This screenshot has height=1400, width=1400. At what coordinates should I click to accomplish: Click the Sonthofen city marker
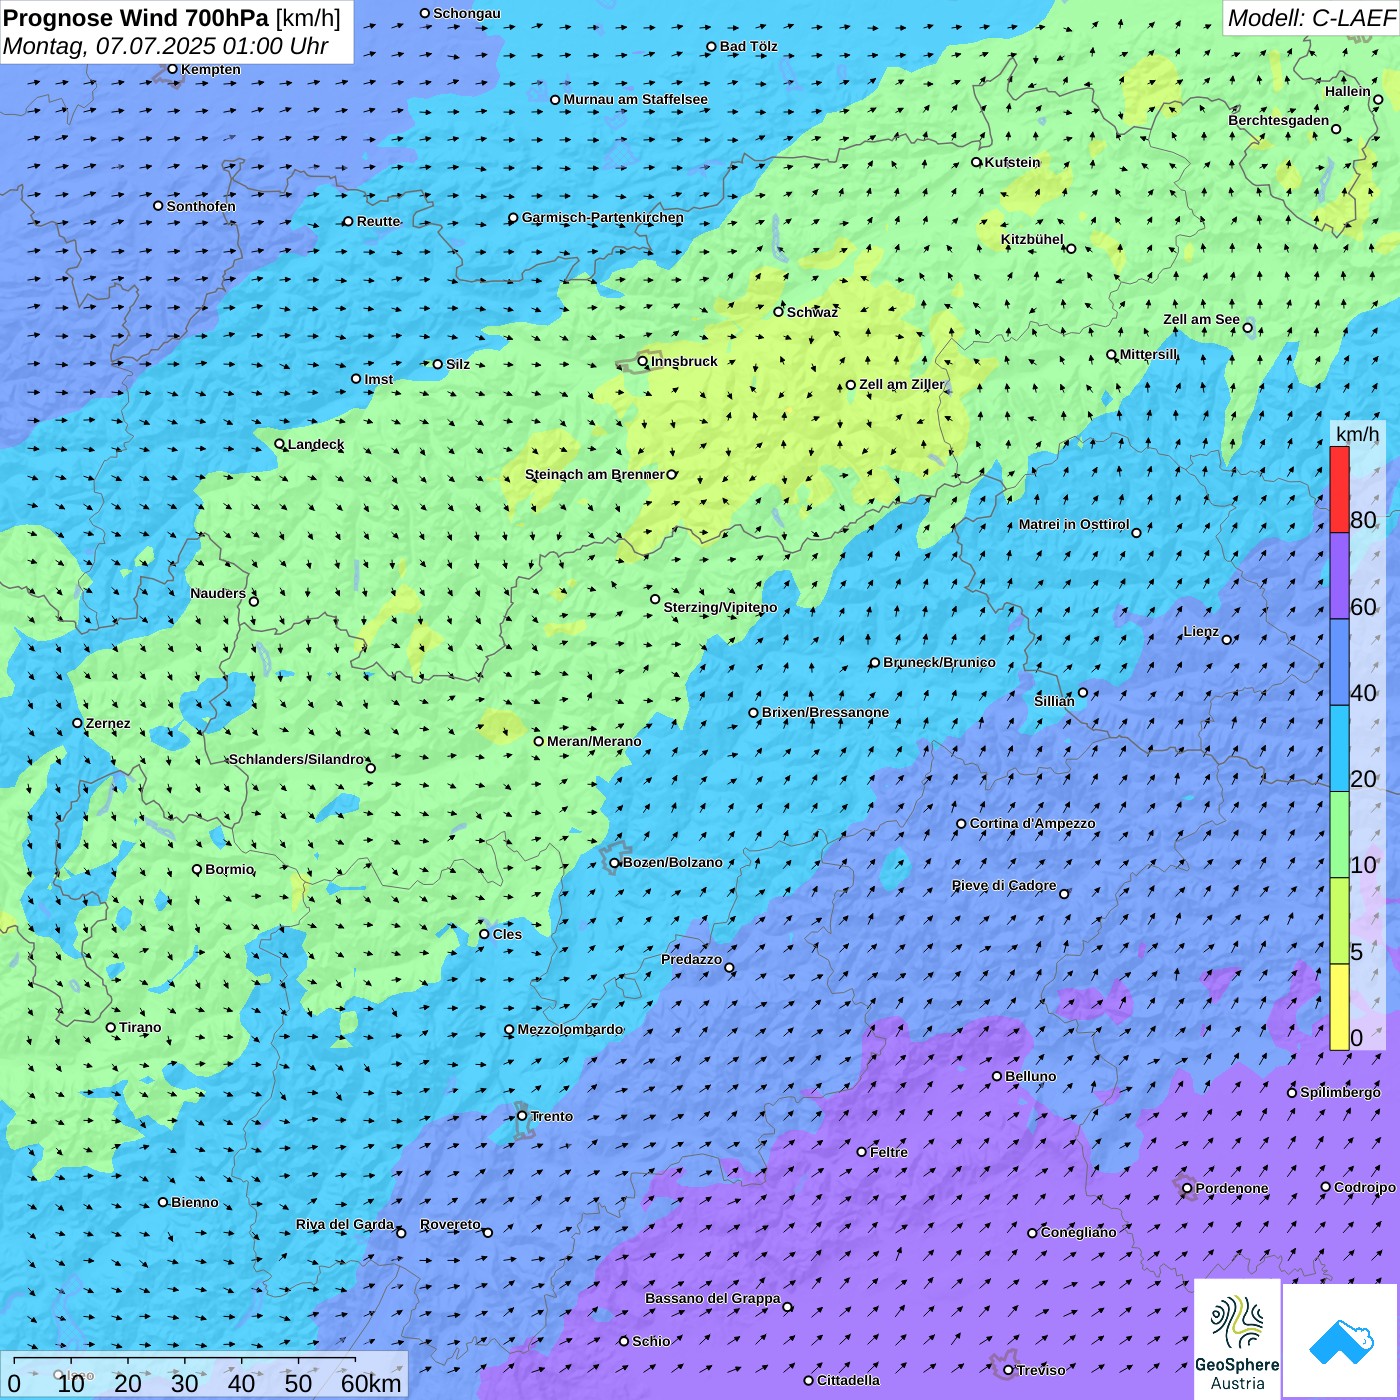coord(158,206)
